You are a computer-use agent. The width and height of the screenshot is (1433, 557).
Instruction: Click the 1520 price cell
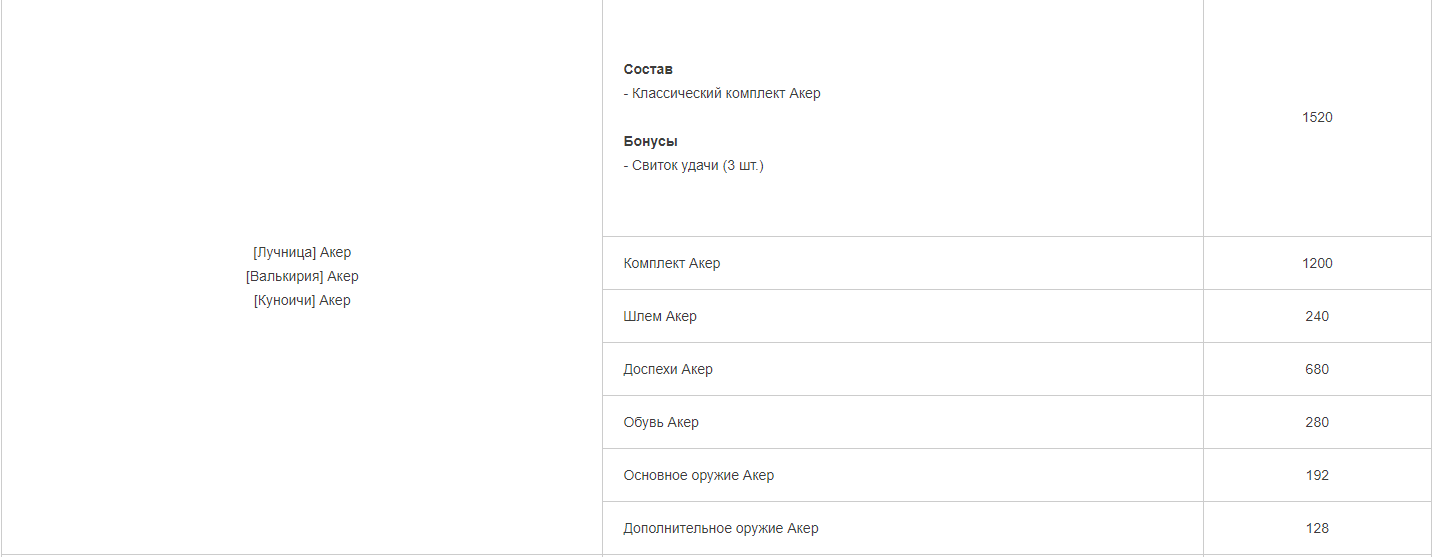pyautogui.click(x=1317, y=117)
